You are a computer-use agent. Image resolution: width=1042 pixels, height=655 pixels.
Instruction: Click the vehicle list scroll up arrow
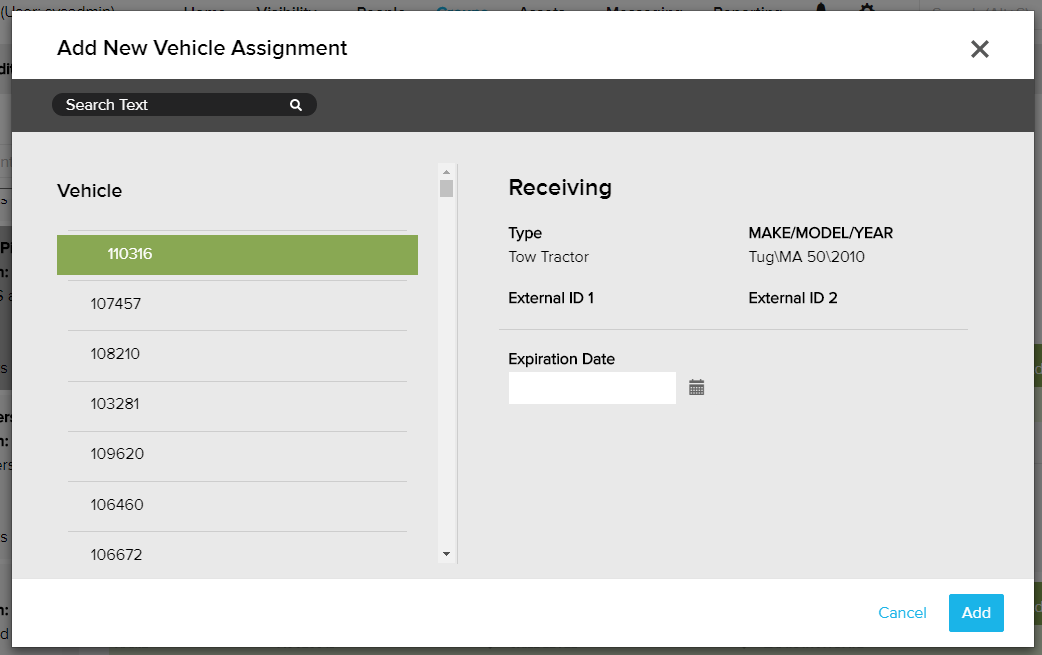pos(447,172)
